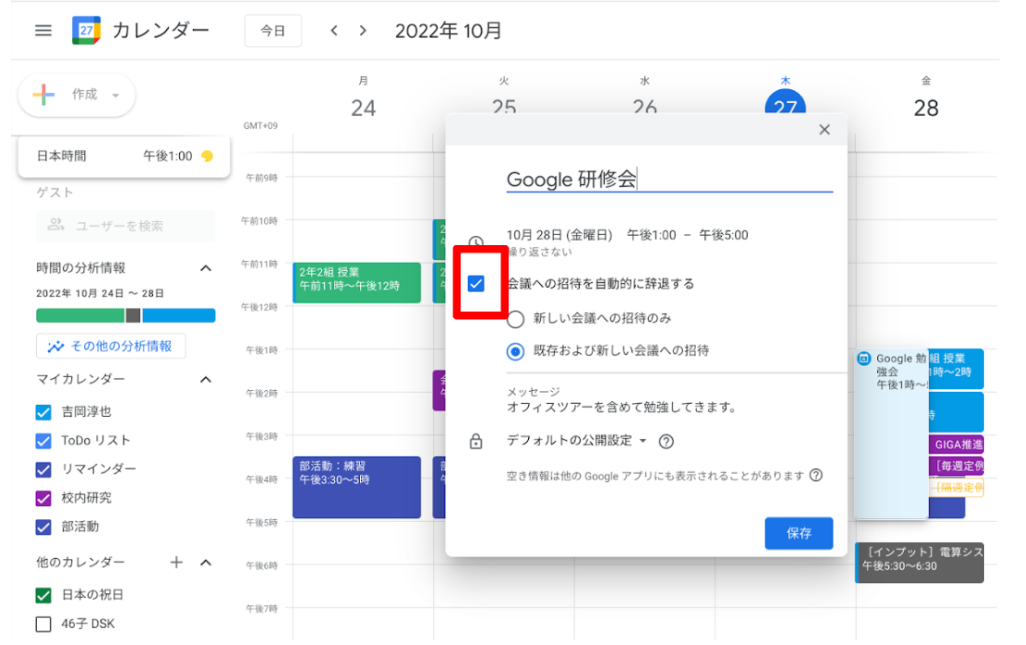The image size is (1026, 645).
Task: Select 既存および新しい会議への招待 radio option
Action: tap(516, 352)
